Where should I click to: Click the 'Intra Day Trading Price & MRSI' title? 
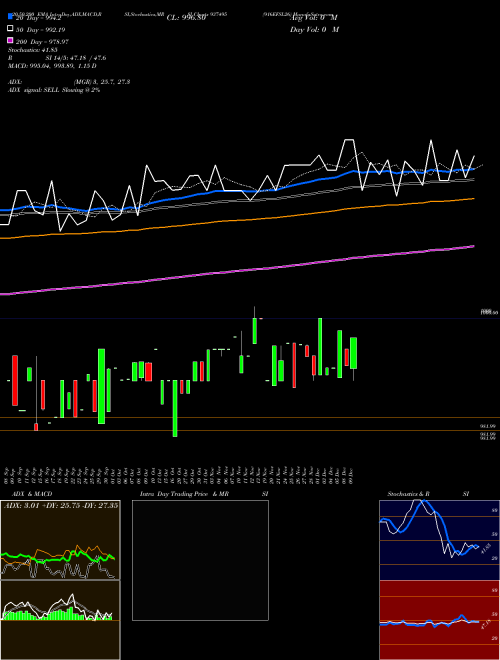click(x=204, y=494)
